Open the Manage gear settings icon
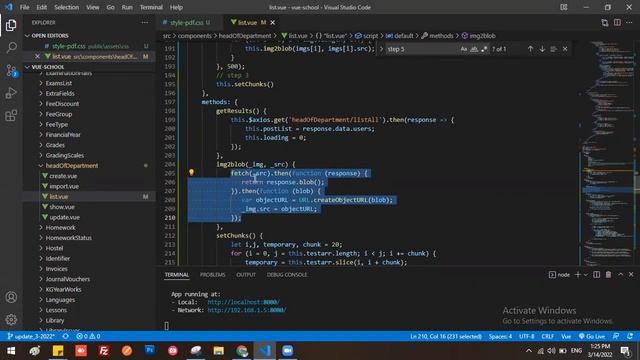 coord(11,319)
